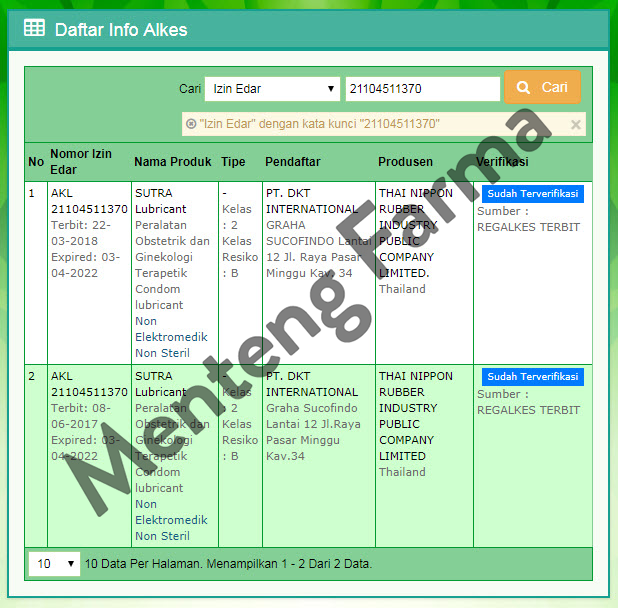The width and height of the screenshot is (618, 608).
Task: Click the Produsen column header
Action: point(405,162)
